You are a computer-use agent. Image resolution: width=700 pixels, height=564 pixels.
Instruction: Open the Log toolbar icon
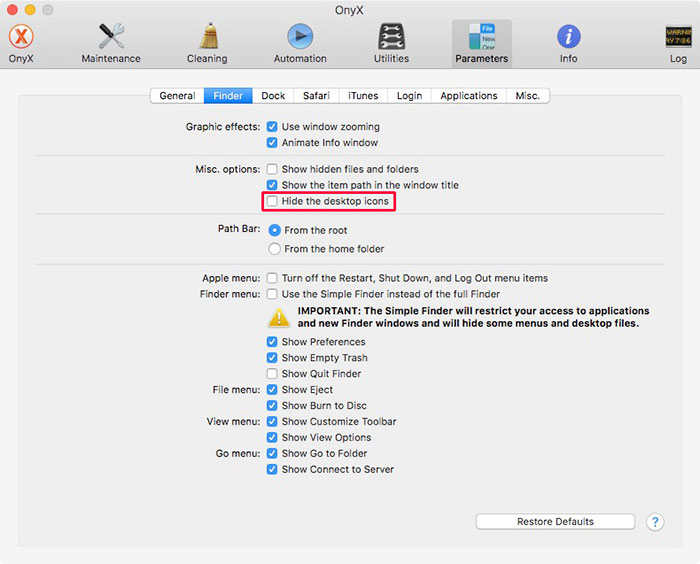678,37
